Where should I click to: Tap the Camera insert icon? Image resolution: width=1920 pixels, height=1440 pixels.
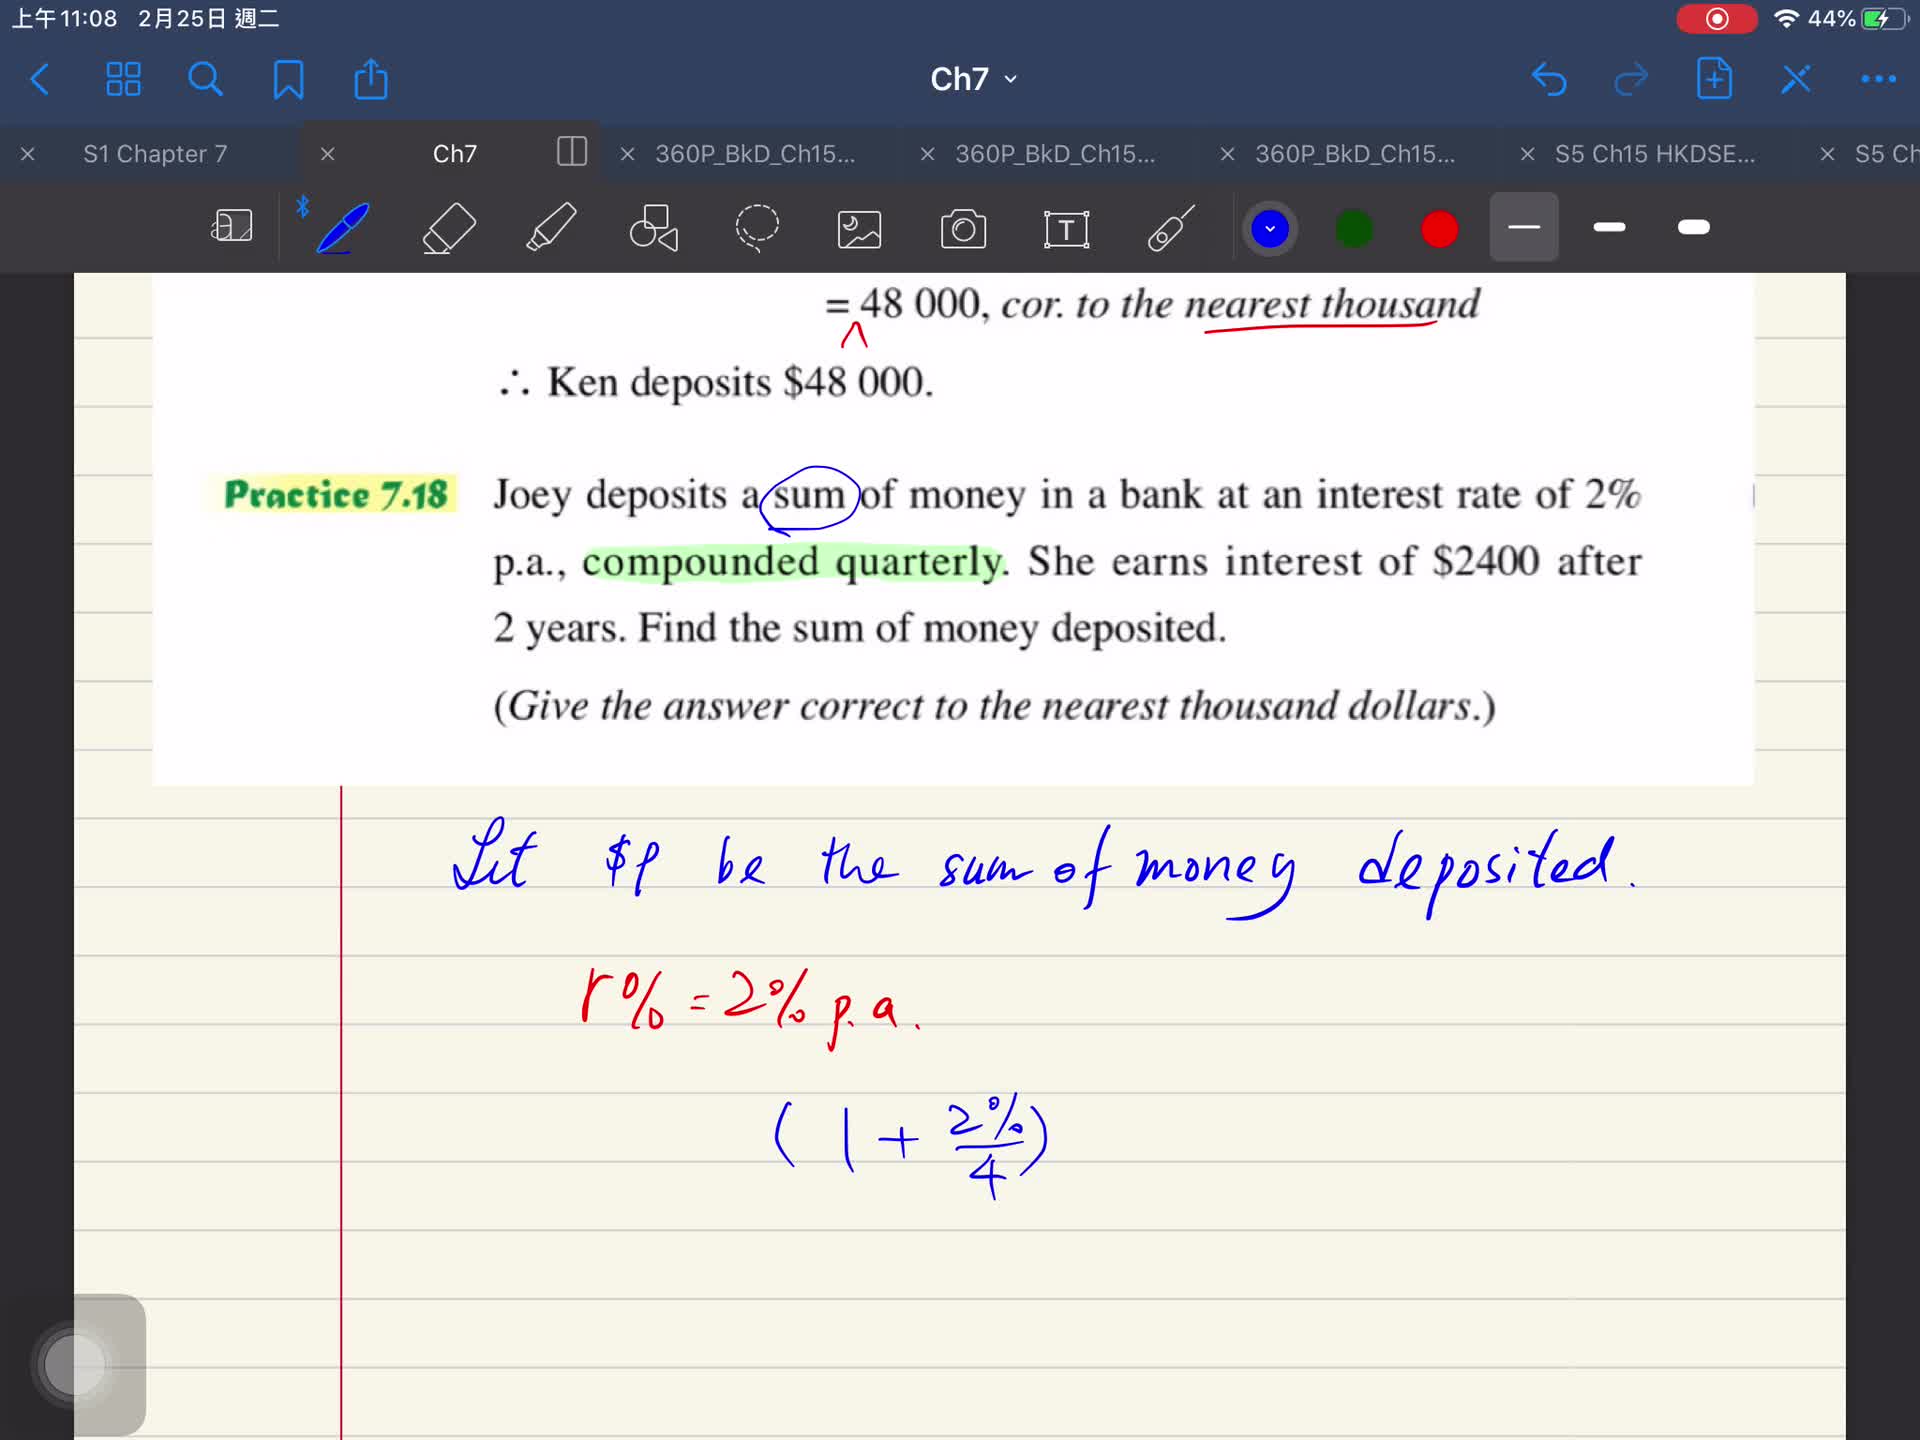(963, 229)
